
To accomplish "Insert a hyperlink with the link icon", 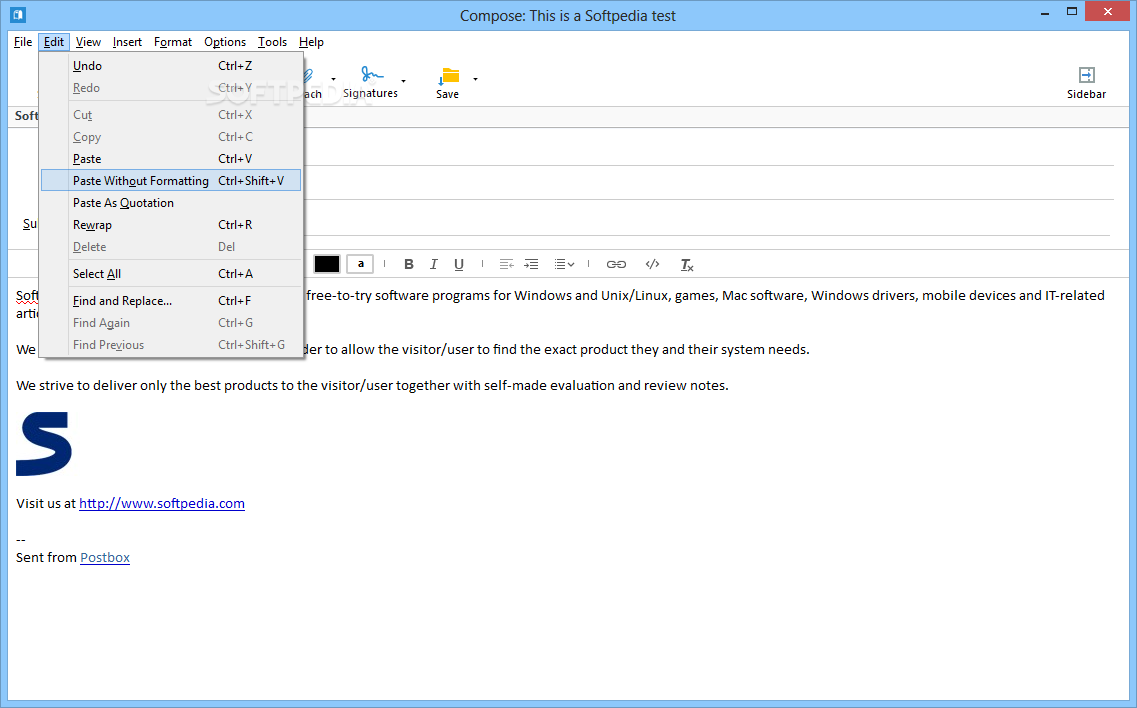I will click(x=616, y=264).
